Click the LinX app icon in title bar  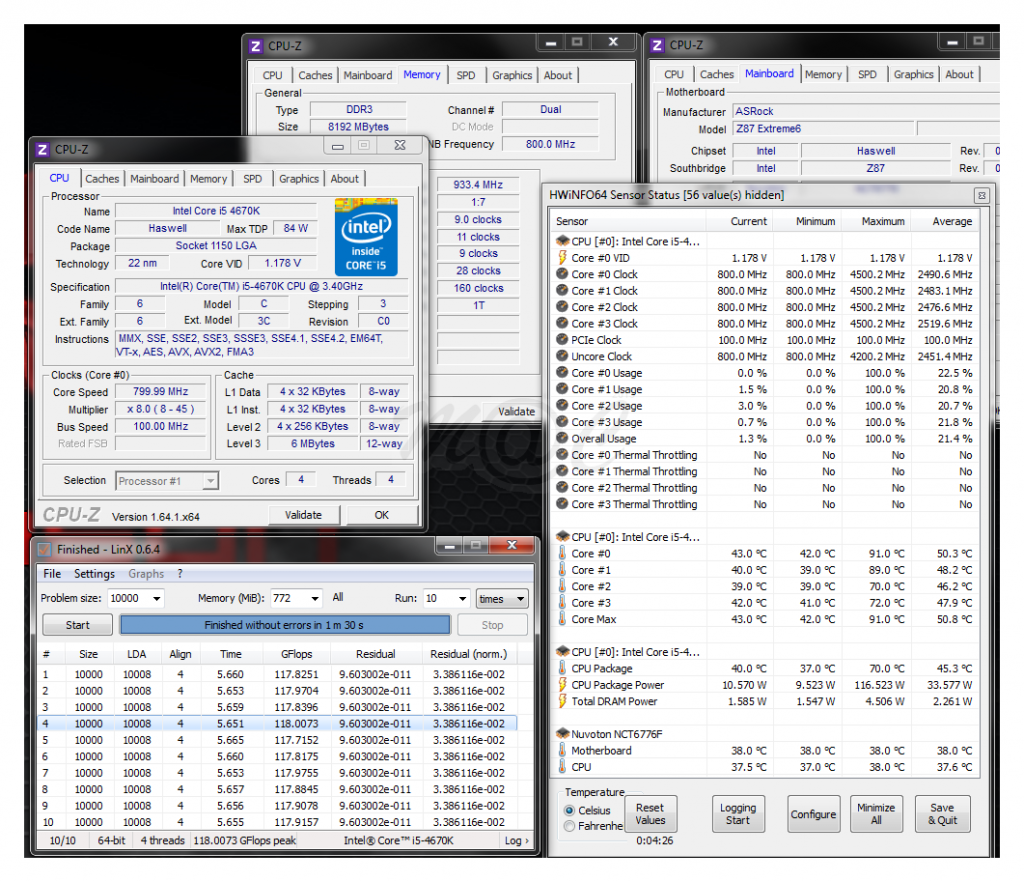[x=44, y=549]
